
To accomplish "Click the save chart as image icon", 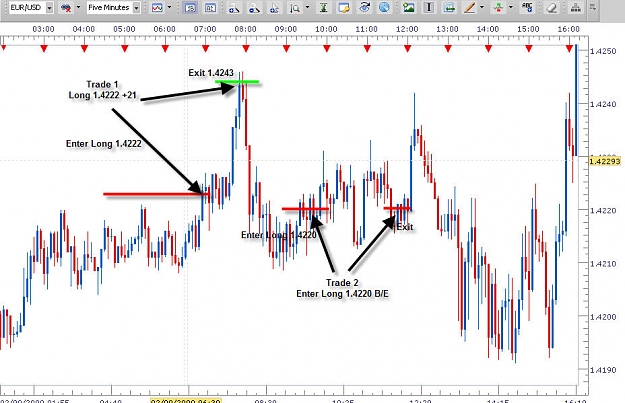I will (x=409, y=7).
